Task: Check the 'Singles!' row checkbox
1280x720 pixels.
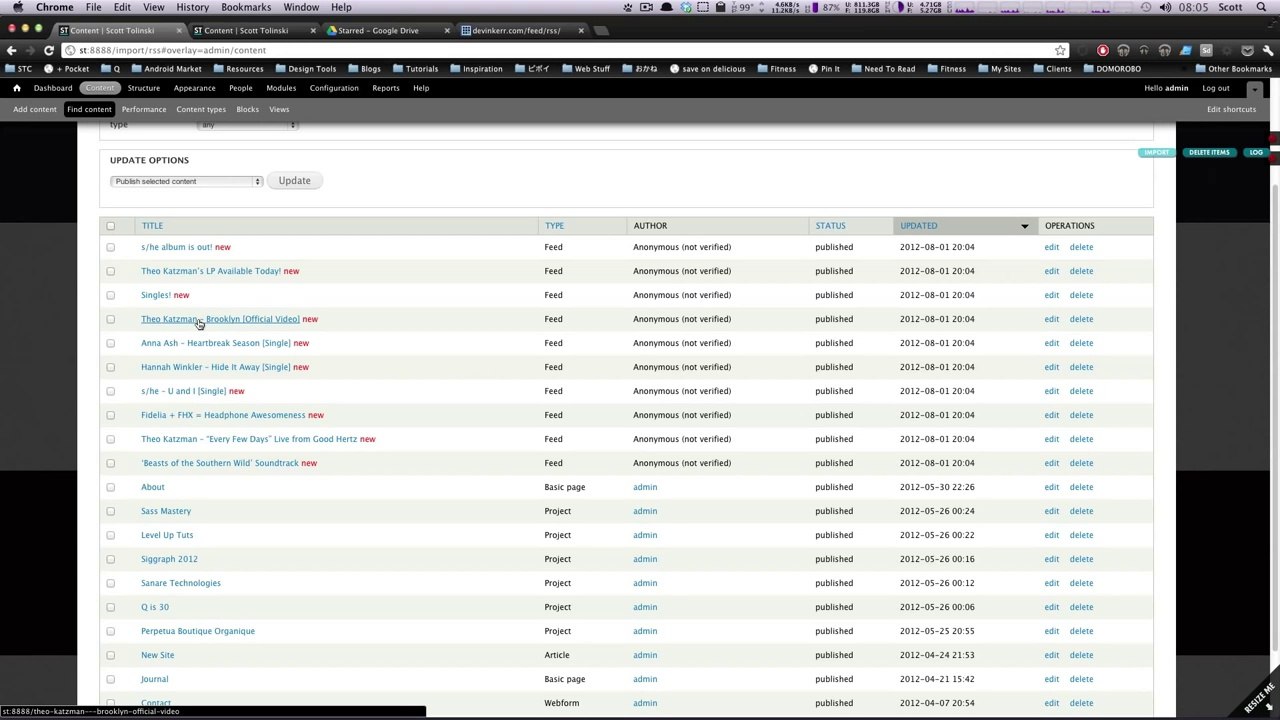Action: click(x=111, y=295)
